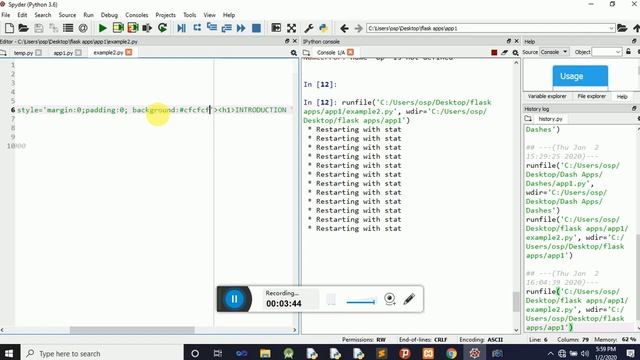This screenshot has width=640, height=360.
Task: Browse working directory folder icon
Action: pyautogui.click(x=622, y=28)
